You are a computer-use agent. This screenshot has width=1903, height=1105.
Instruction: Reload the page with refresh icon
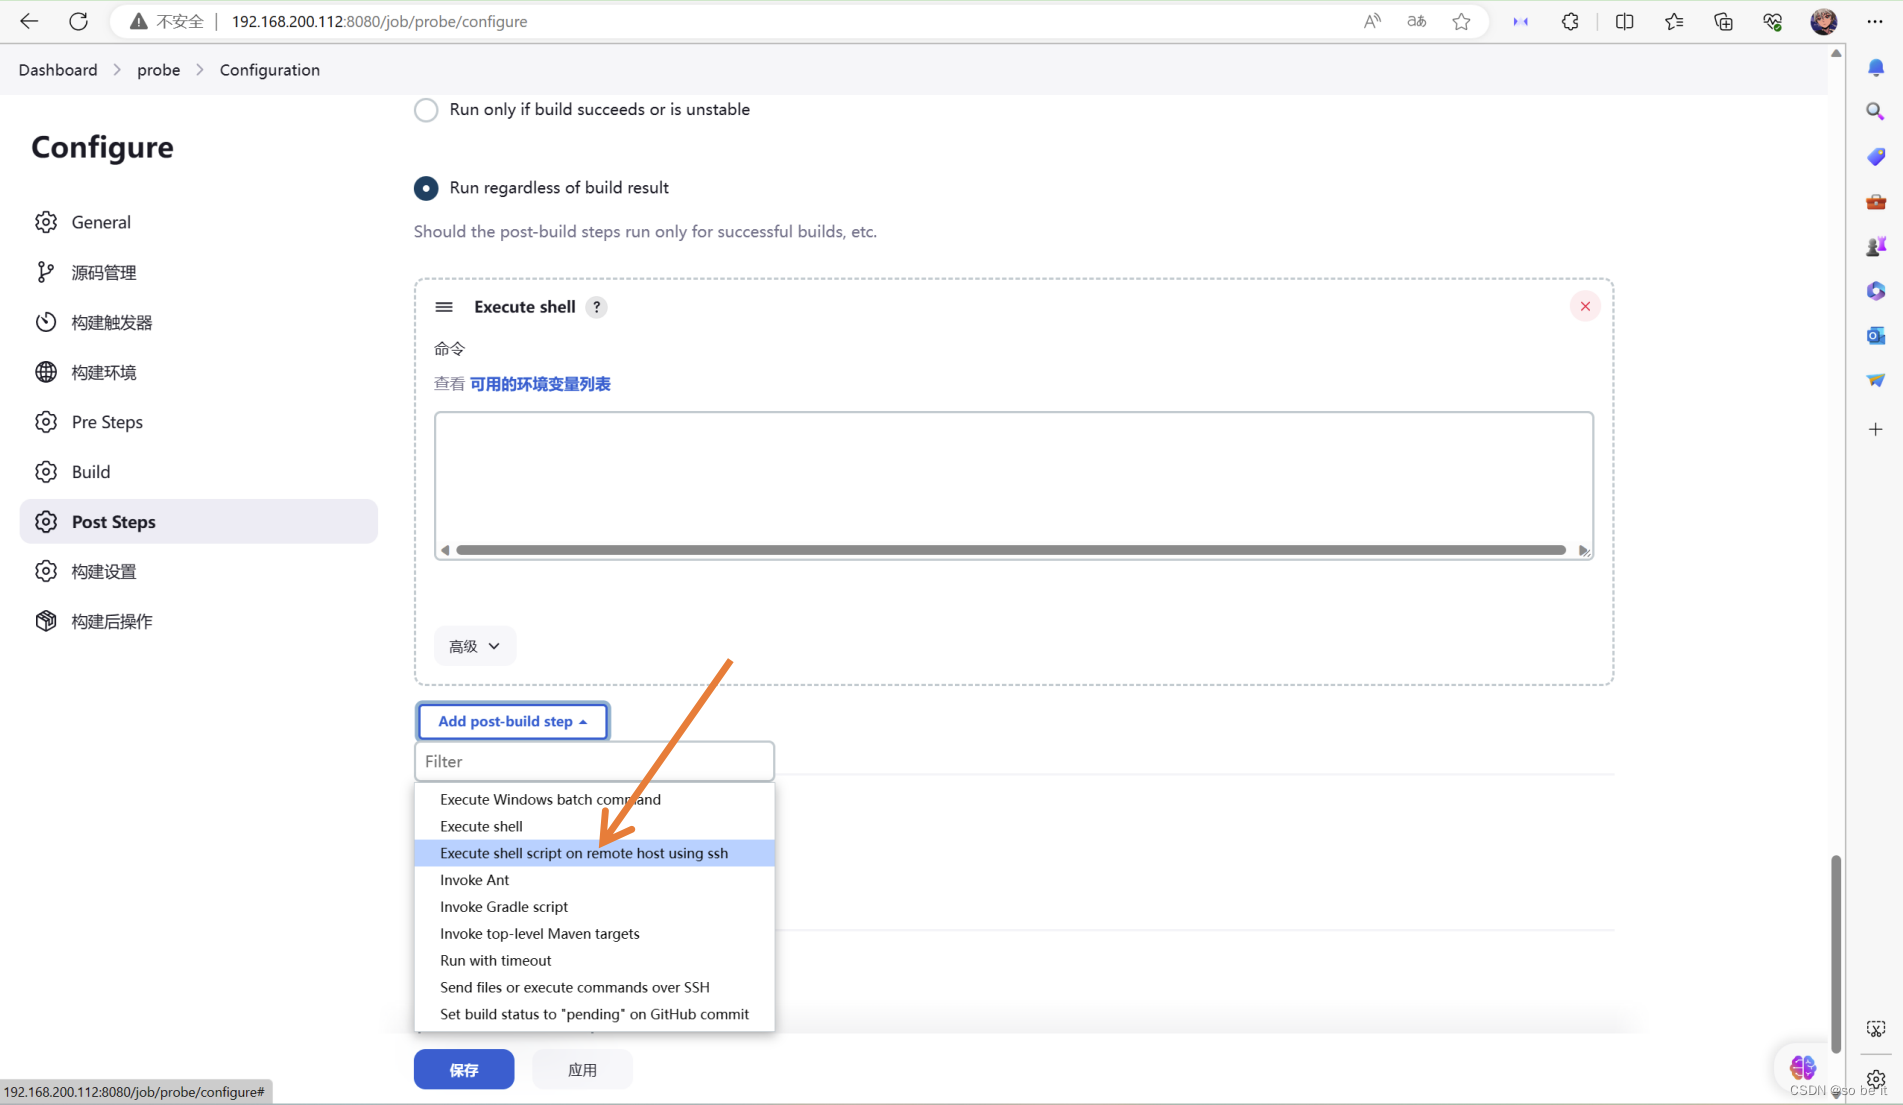point(78,21)
